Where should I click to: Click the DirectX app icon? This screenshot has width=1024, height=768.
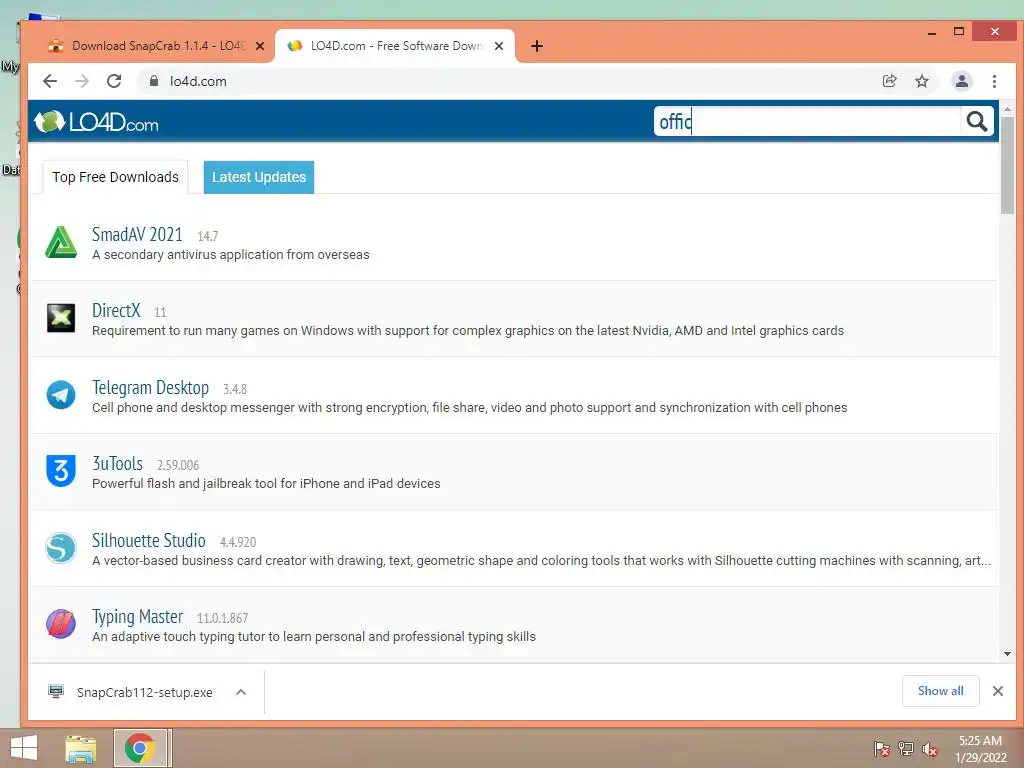[x=61, y=318]
